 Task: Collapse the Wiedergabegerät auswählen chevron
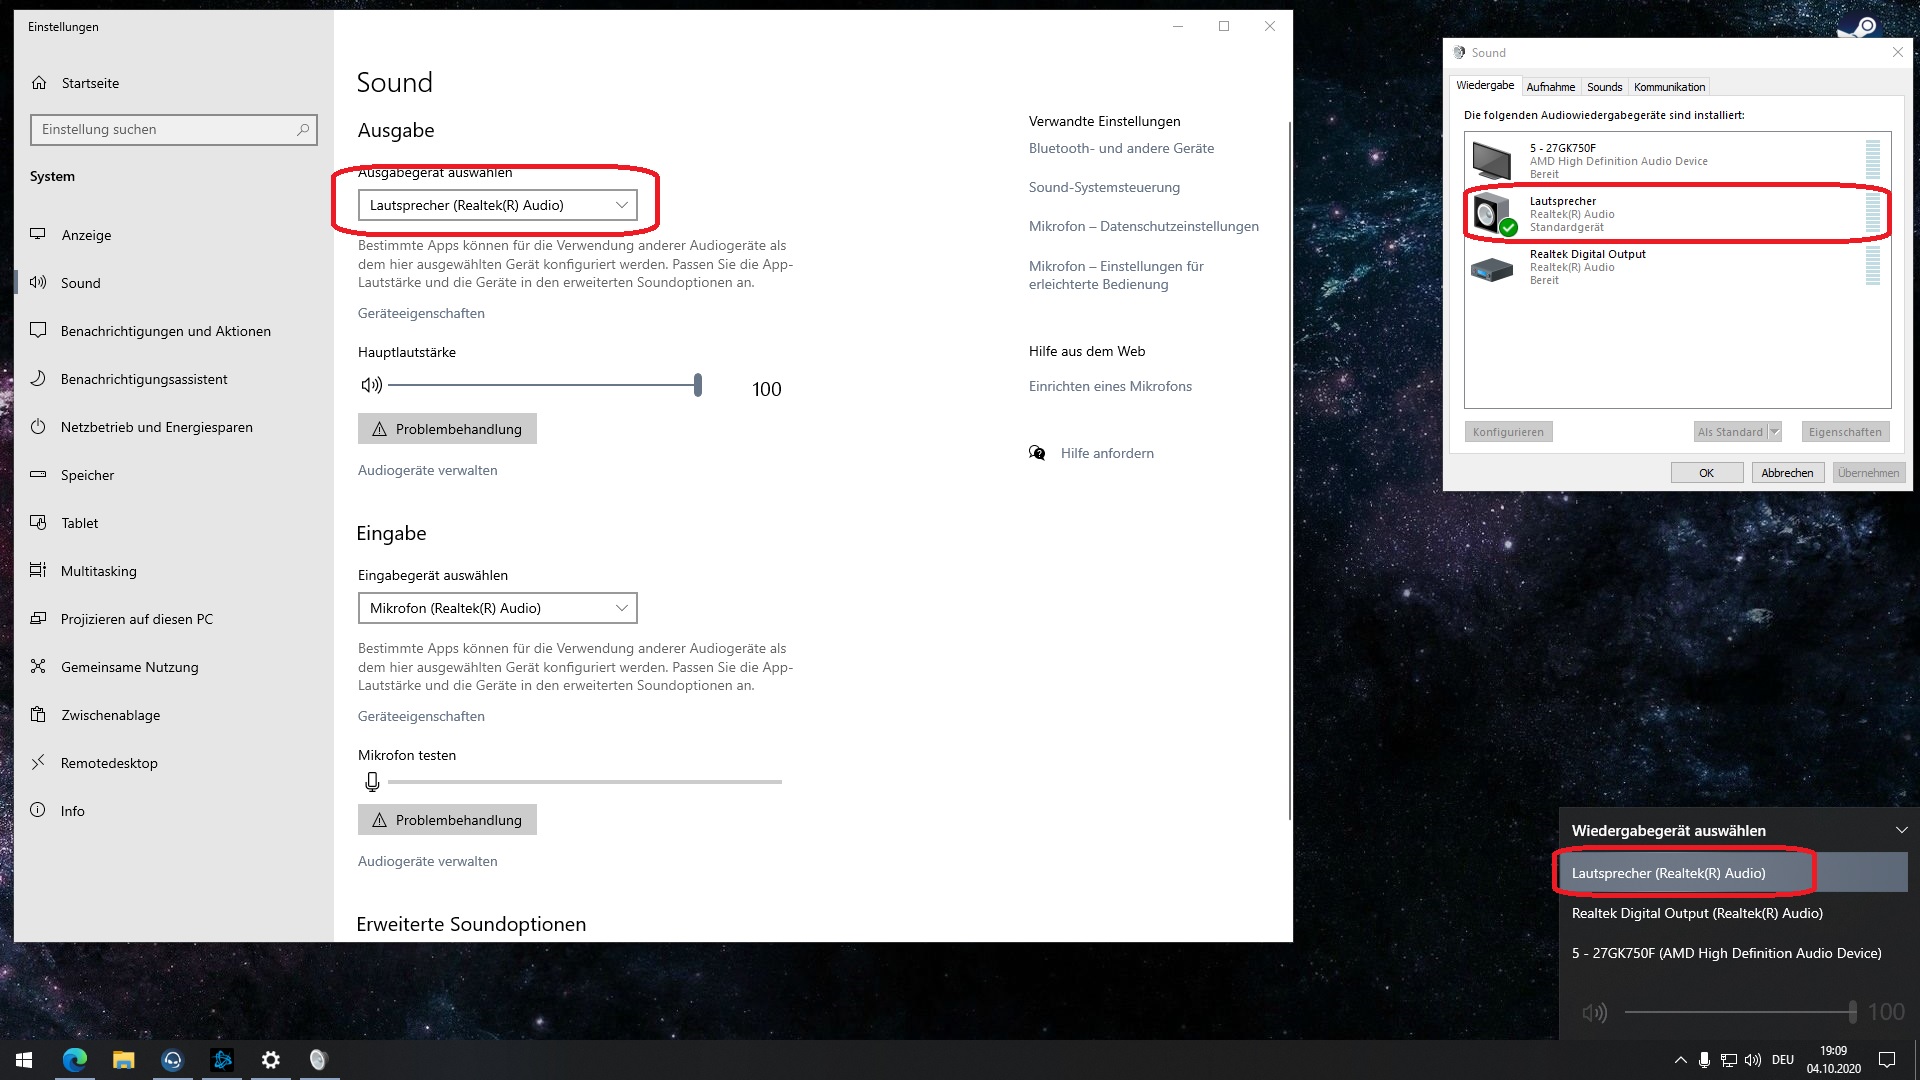click(1901, 830)
